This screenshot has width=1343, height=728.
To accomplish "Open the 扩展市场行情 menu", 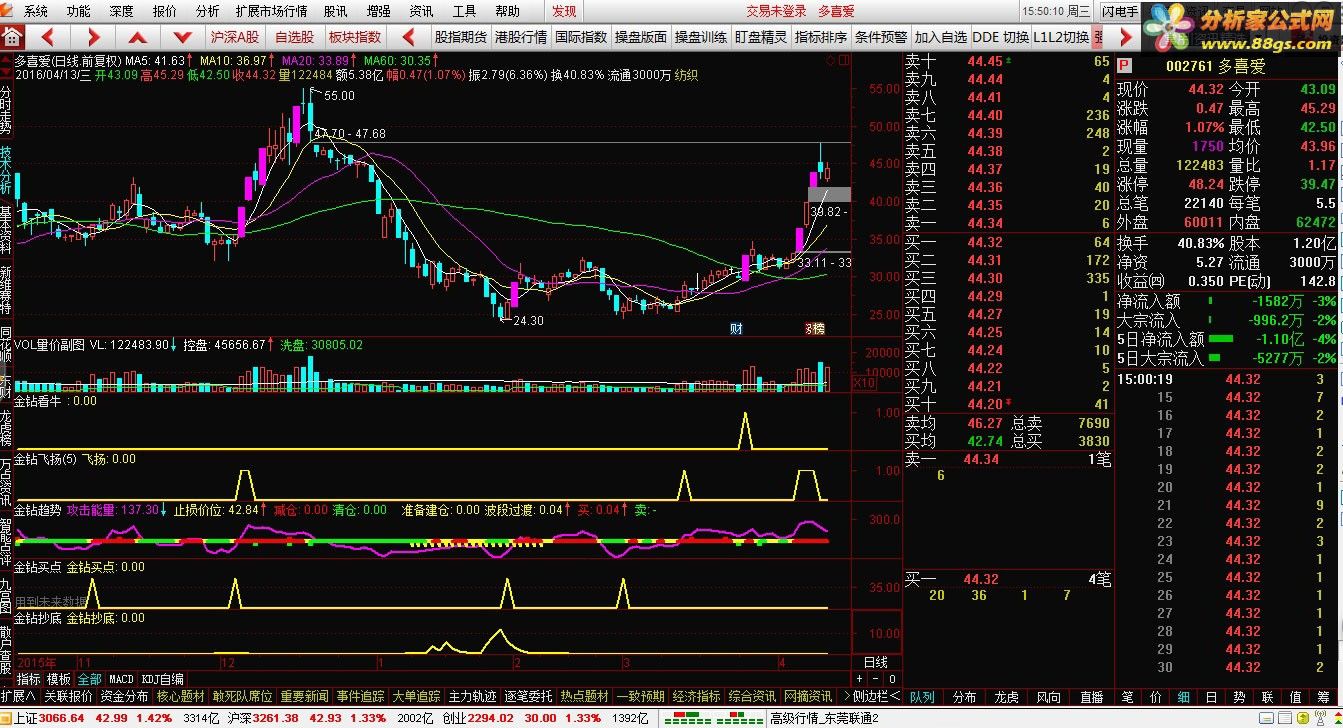I will (x=271, y=11).
